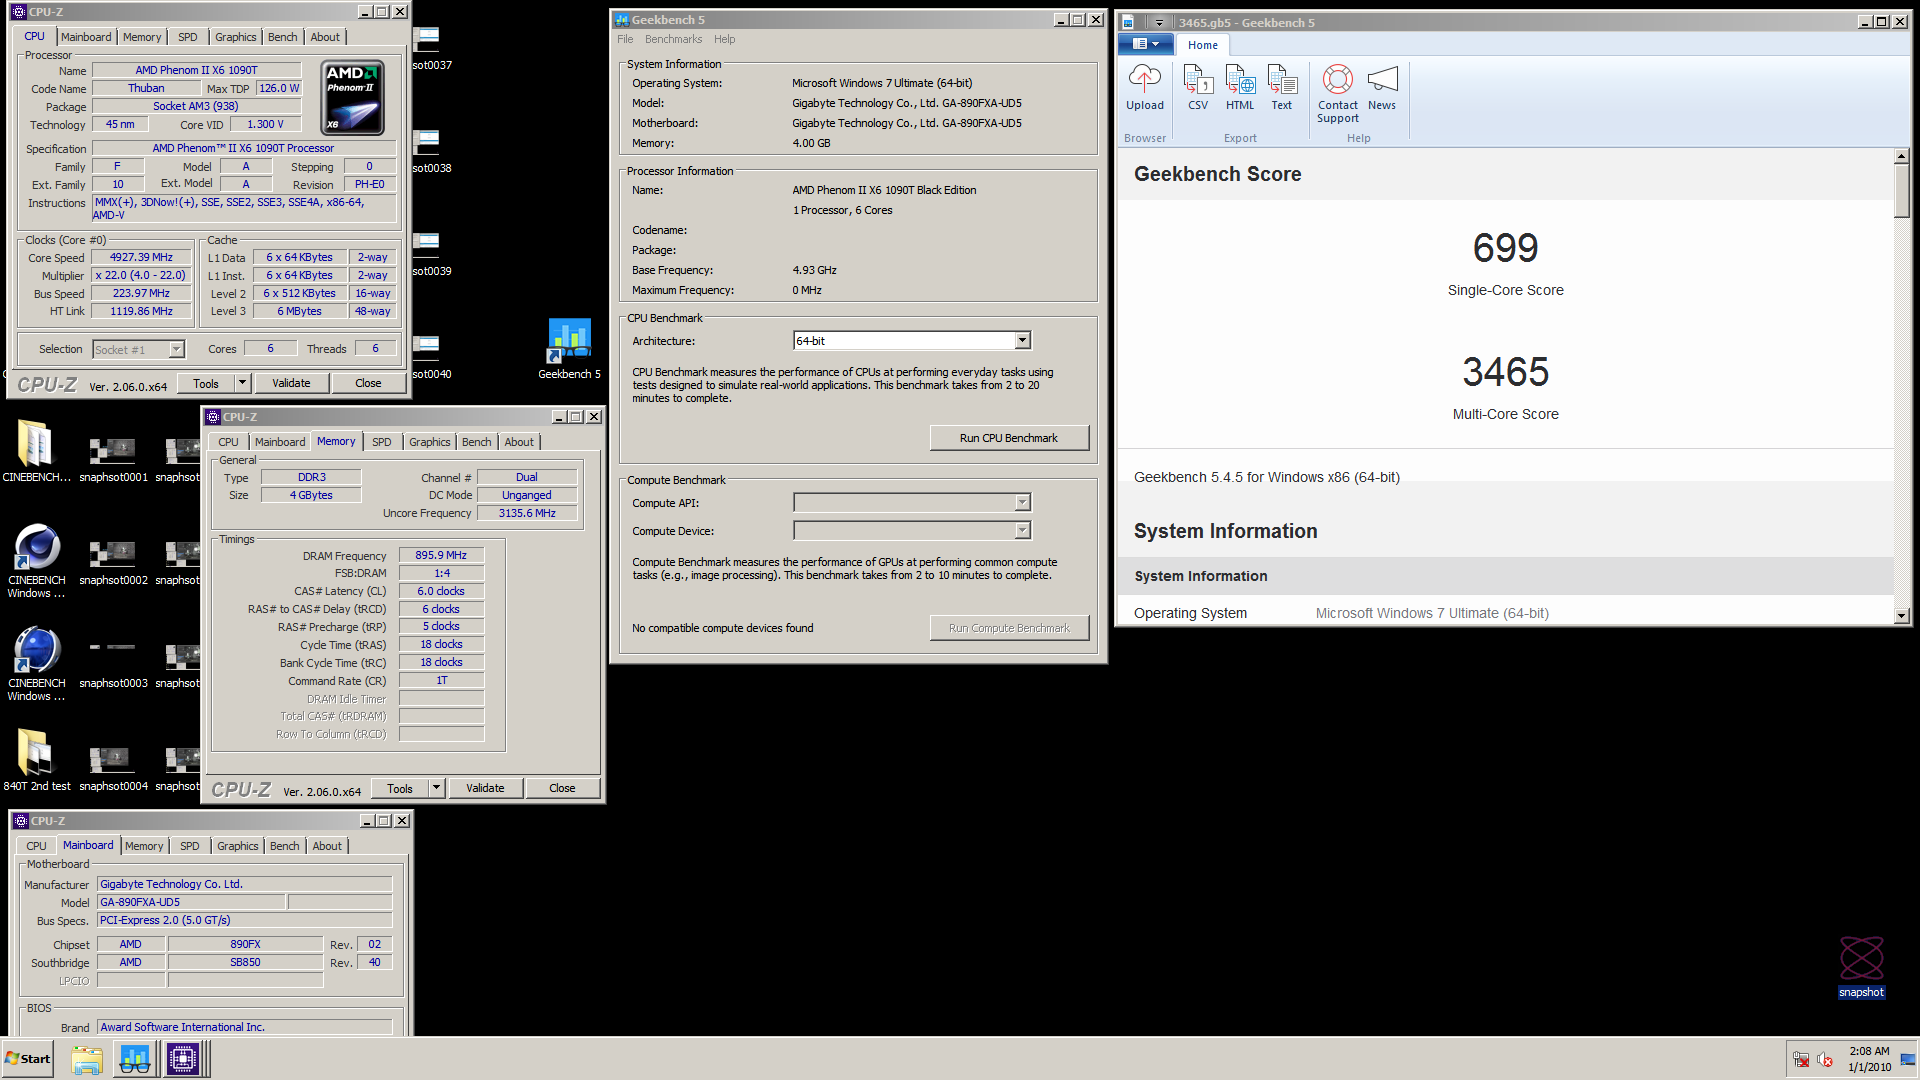Viewport: 1920px width, 1080px height.
Task: Click the Core Speed 4927.39 MHz field
Action: coord(141,257)
